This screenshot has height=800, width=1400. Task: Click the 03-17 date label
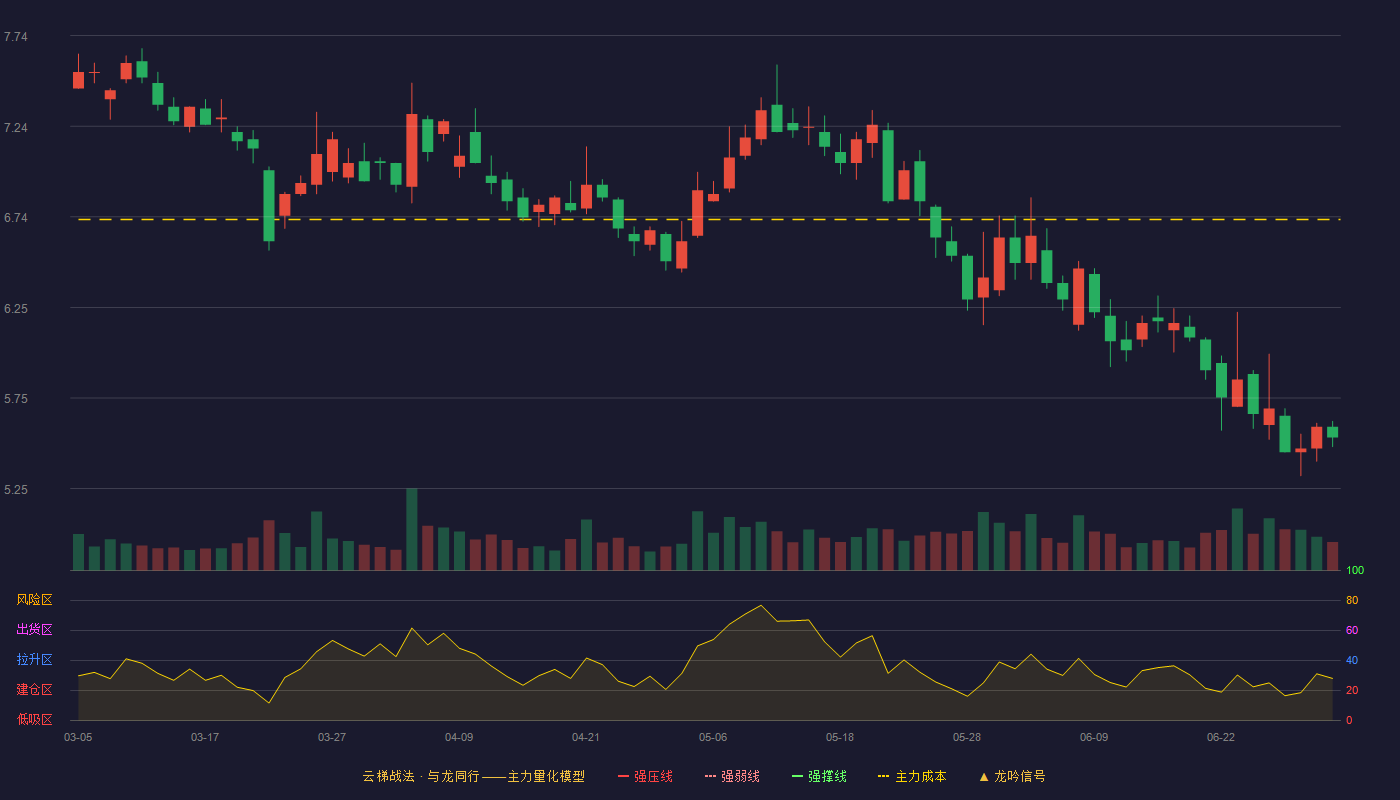pyautogui.click(x=205, y=737)
